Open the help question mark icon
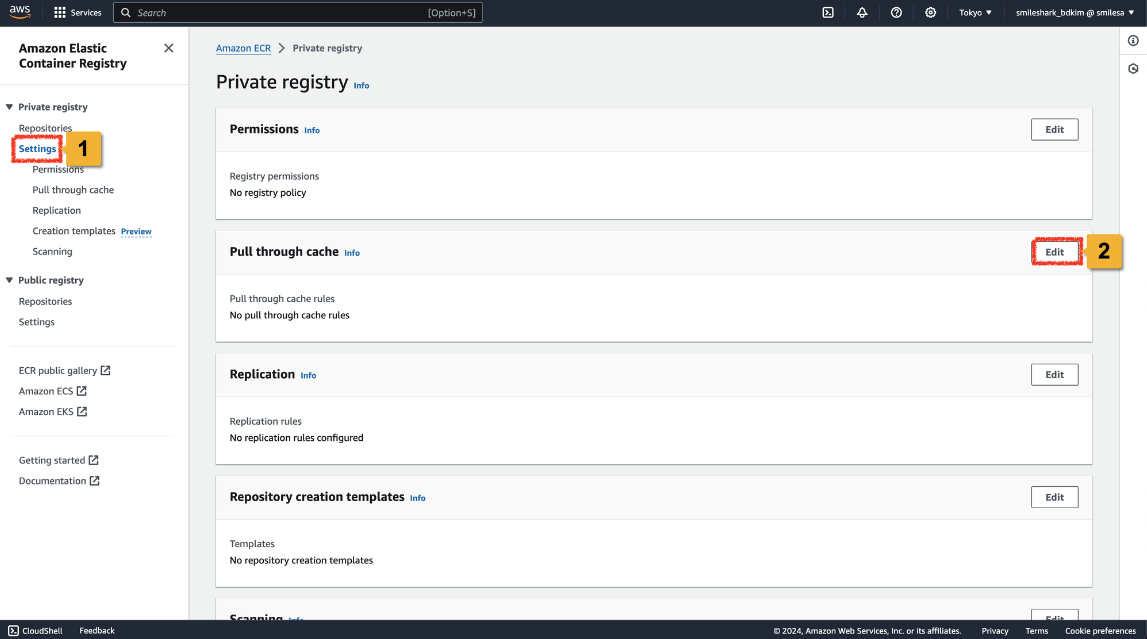This screenshot has height=639, width=1147. click(x=896, y=13)
